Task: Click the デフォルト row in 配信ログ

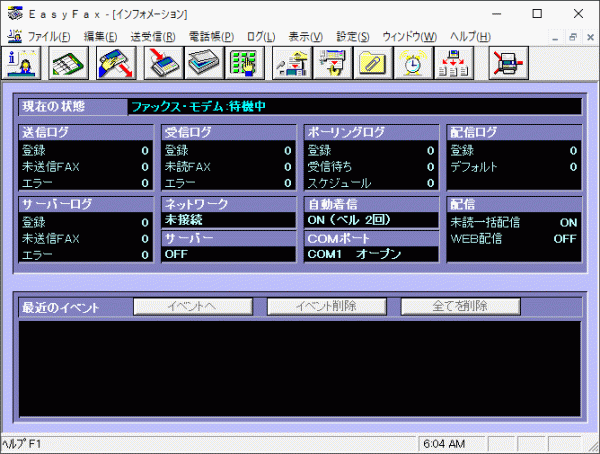Action: (x=514, y=167)
